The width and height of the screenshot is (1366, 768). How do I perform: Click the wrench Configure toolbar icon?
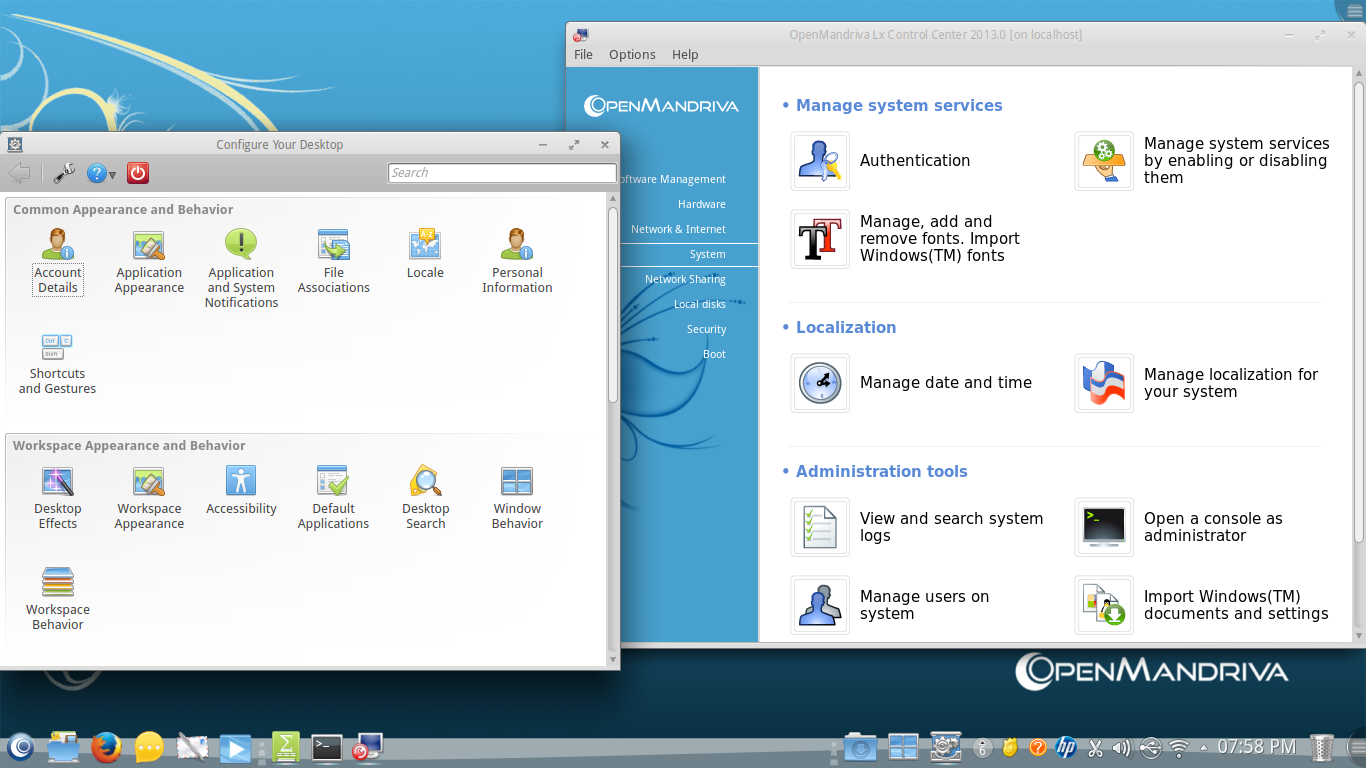(x=64, y=173)
